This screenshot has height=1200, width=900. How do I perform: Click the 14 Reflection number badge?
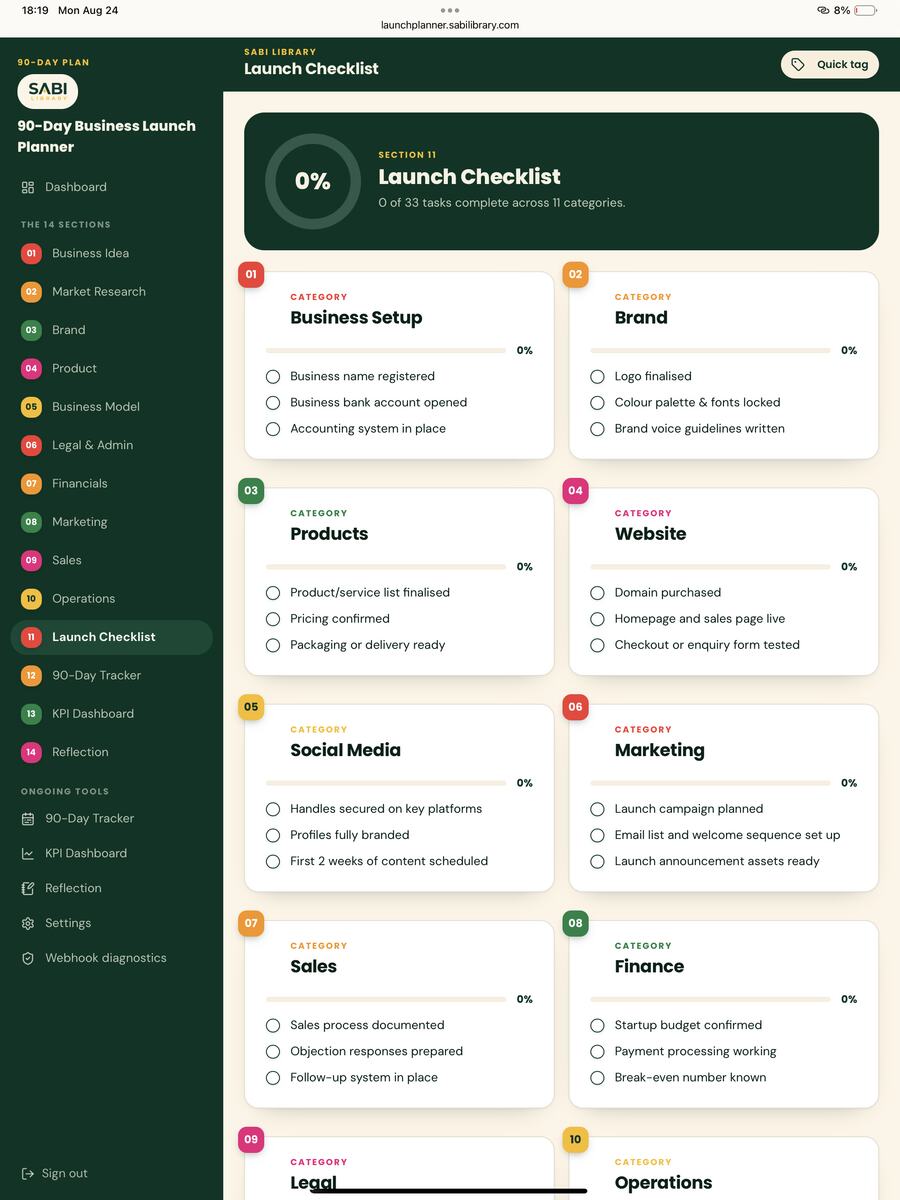coord(31,752)
